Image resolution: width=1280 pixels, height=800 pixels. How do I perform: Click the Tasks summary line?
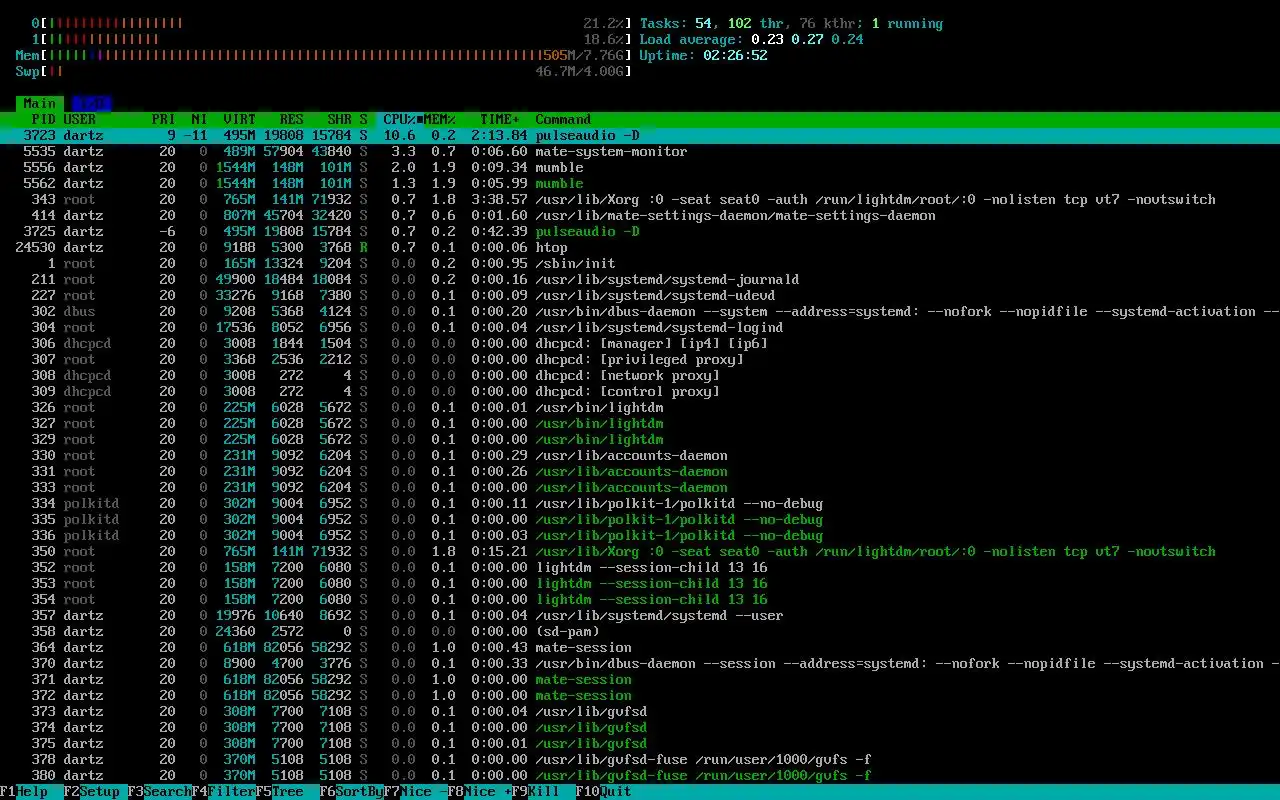(791, 23)
